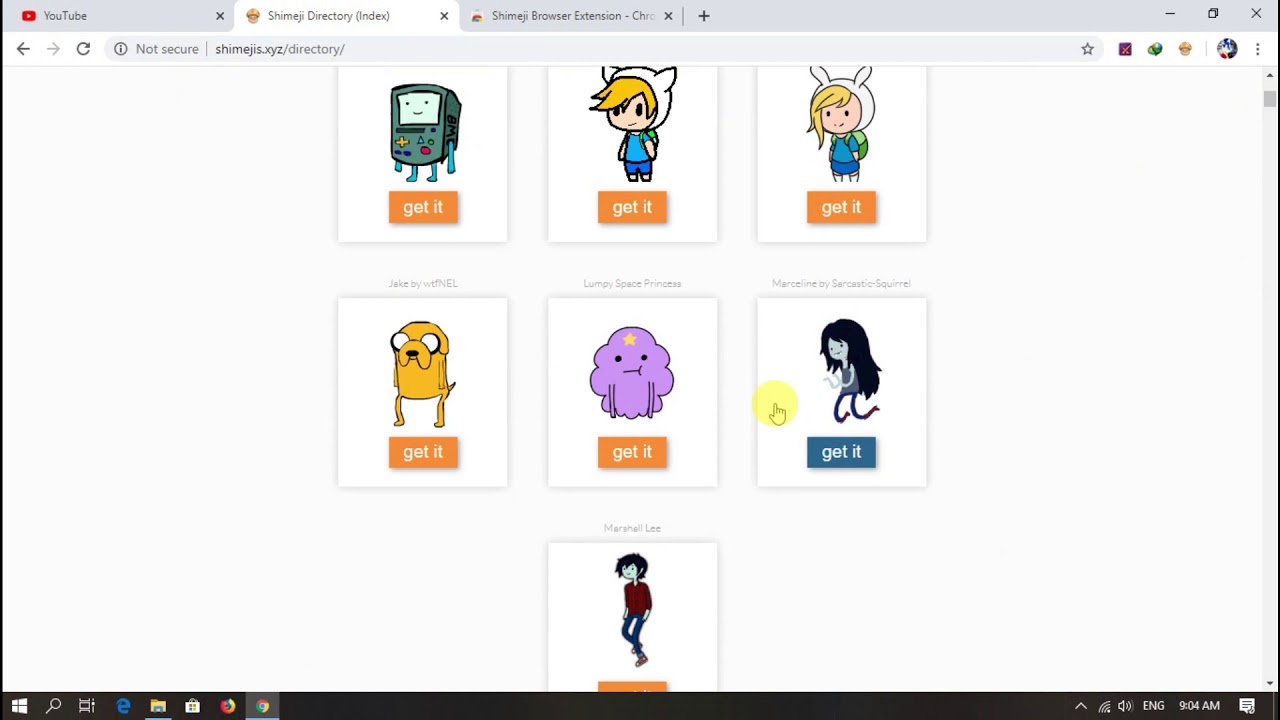This screenshot has width=1280, height=720.
Task: Open the Shimeji mushroom extension icon
Action: (1185, 49)
